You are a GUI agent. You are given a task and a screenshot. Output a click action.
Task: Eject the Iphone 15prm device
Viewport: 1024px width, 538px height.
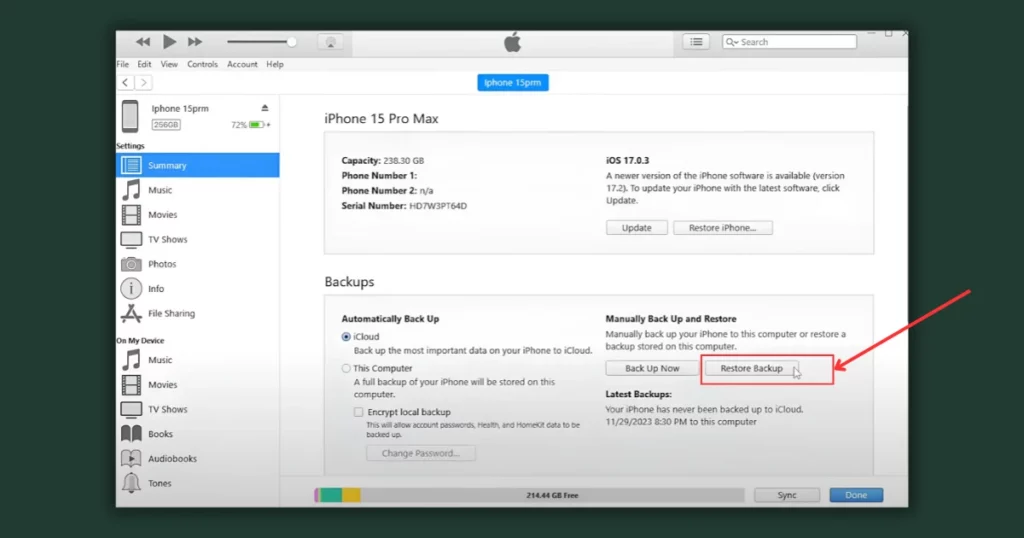coord(264,108)
